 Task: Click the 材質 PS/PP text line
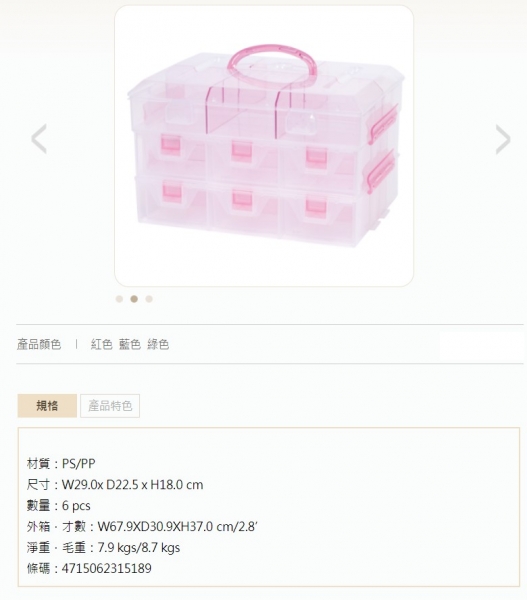[61, 464]
